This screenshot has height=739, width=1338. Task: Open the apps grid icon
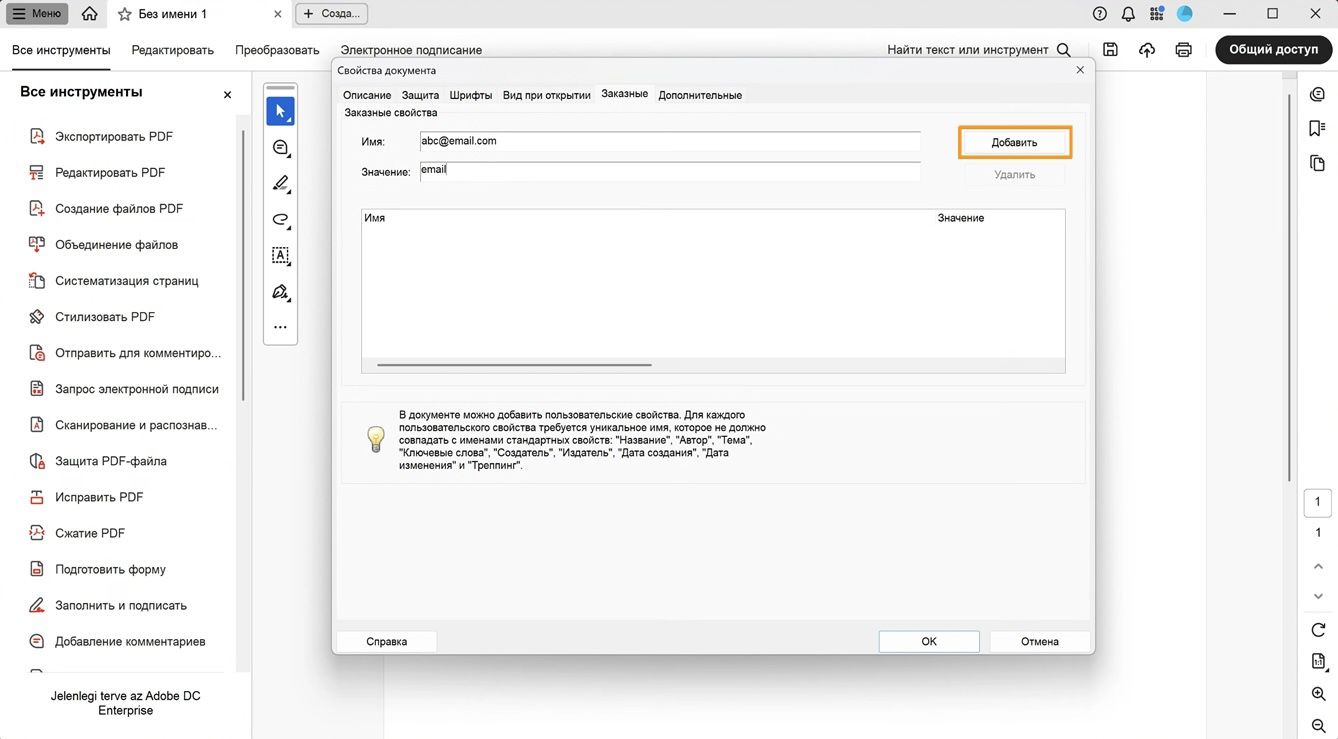coord(1157,14)
